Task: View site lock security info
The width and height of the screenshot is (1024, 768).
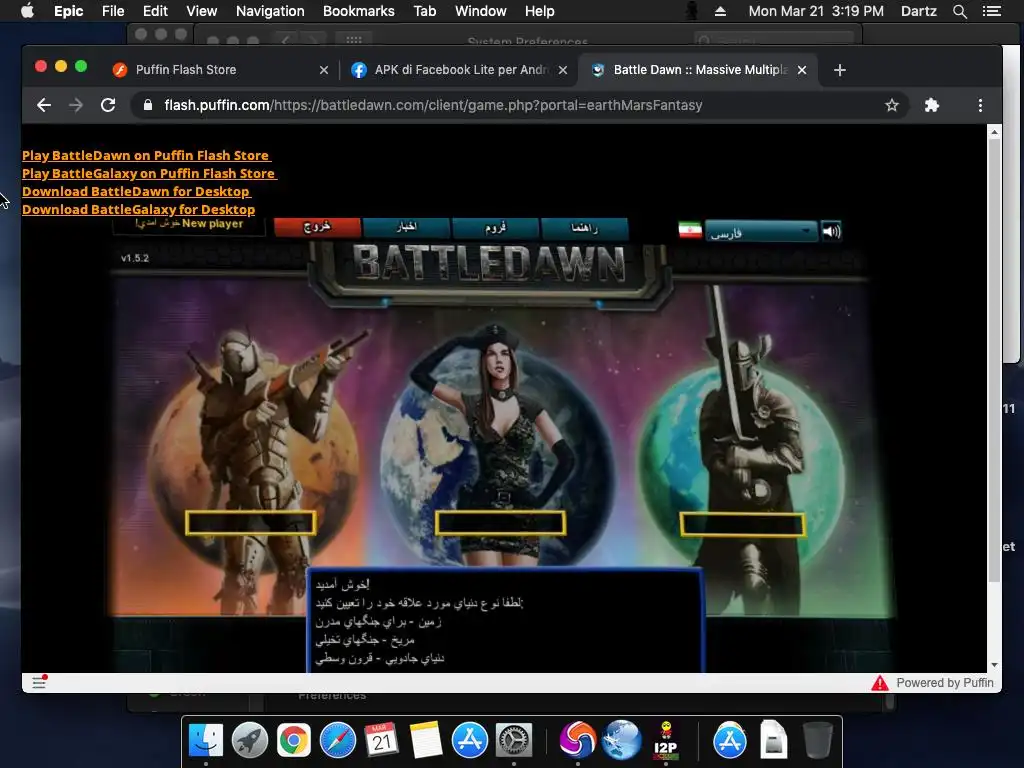Action: tap(148, 105)
